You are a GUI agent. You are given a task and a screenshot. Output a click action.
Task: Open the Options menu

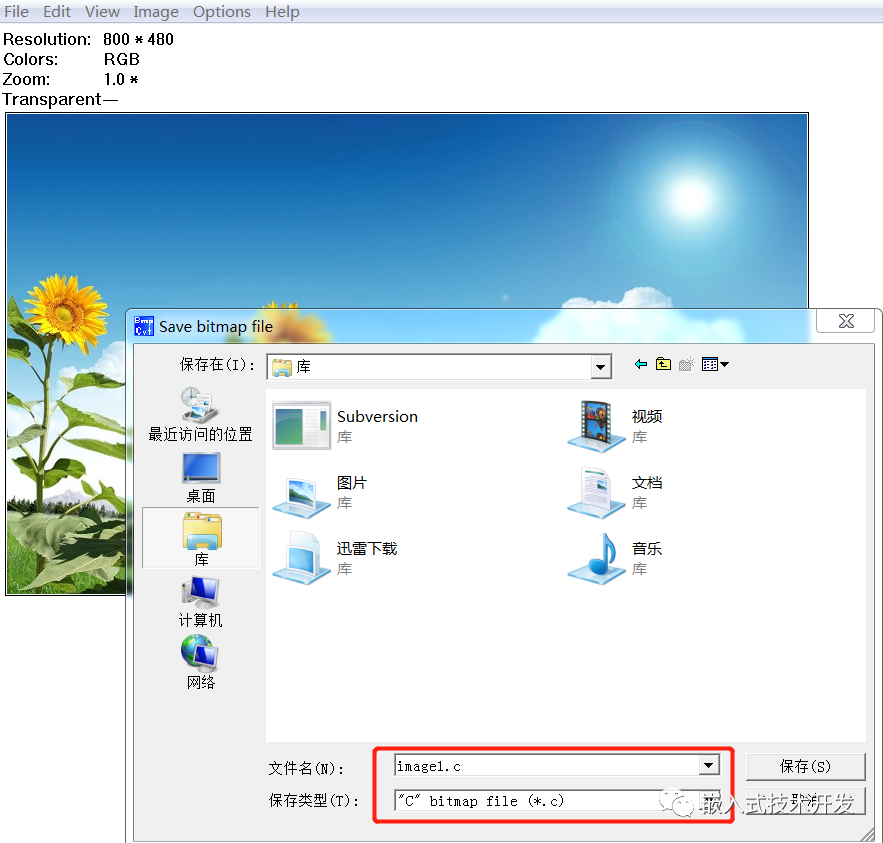[x=221, y=11]
